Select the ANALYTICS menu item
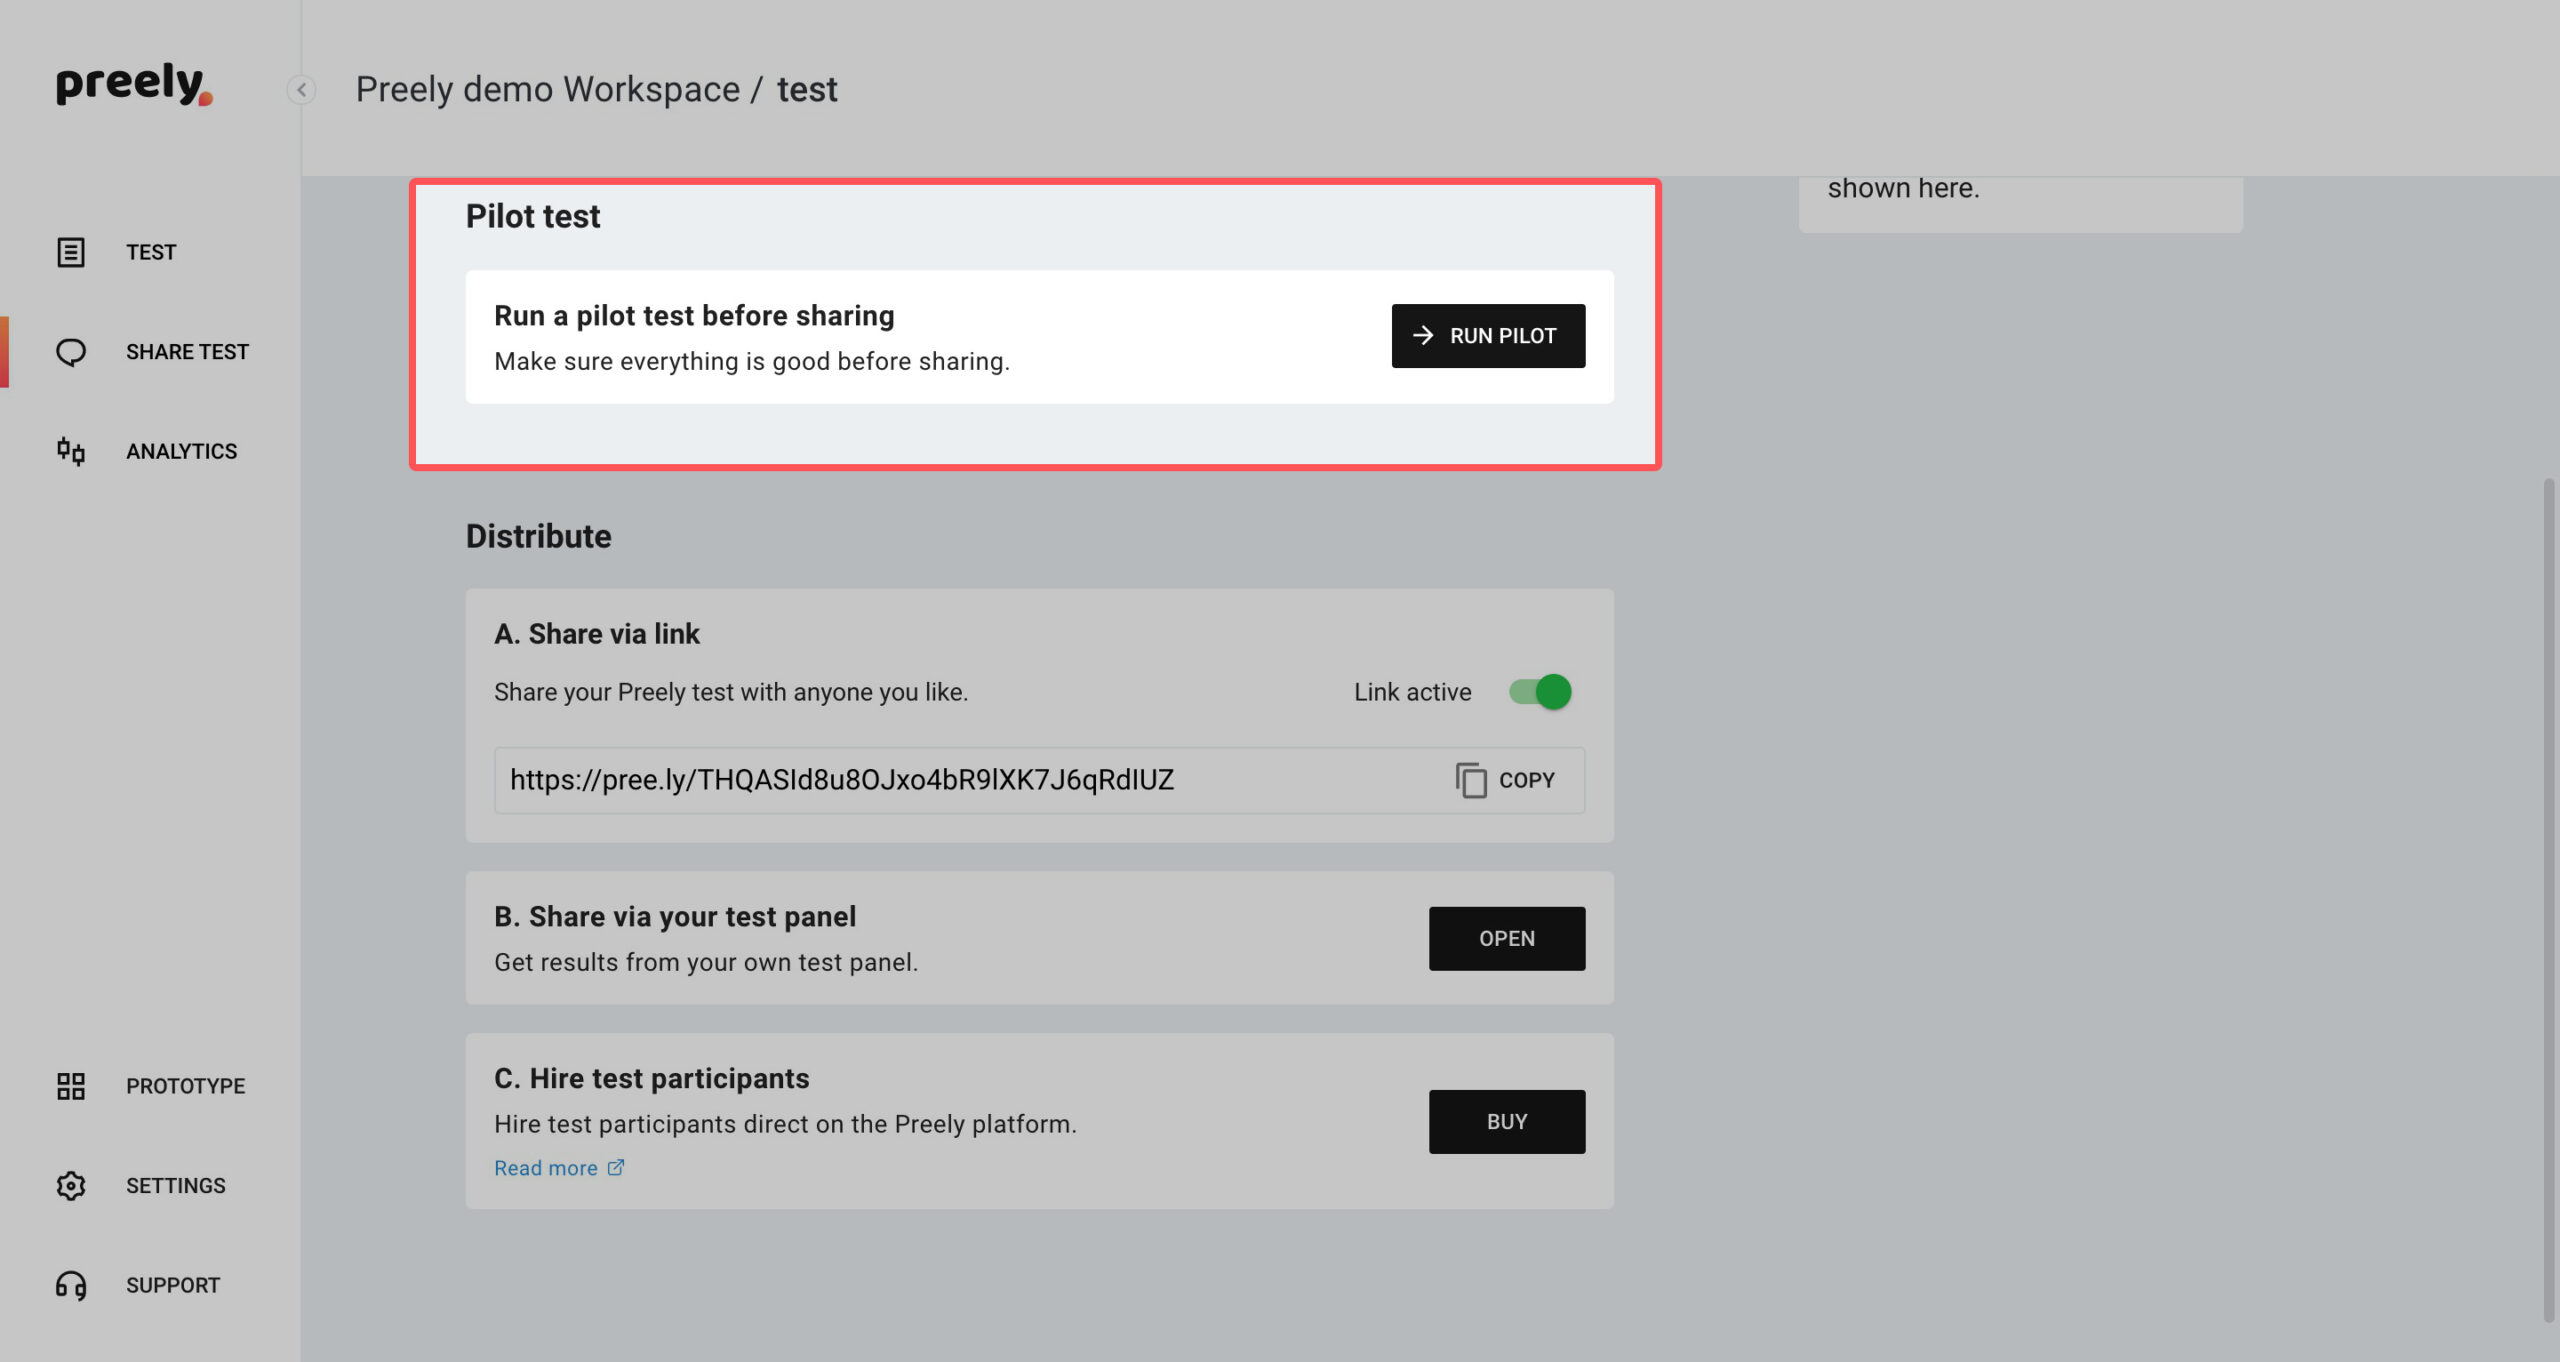This screenshot has height=1362, width=2560. [181, 451]
